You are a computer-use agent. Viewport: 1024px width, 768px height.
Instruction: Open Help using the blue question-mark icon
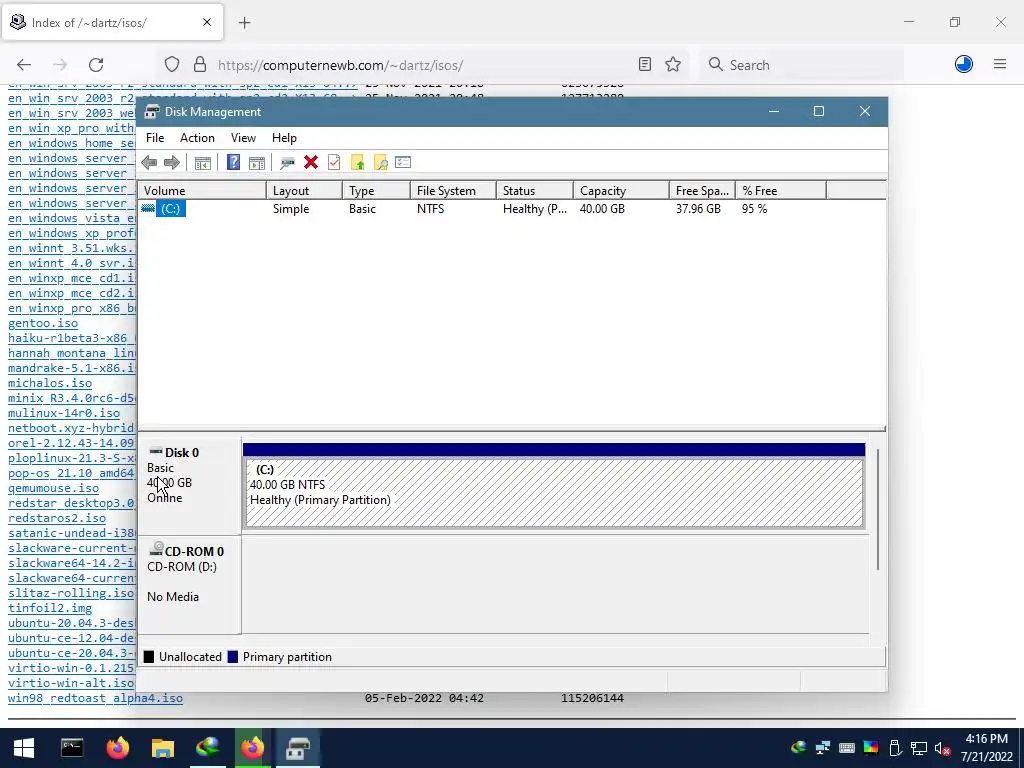point(233,163)
